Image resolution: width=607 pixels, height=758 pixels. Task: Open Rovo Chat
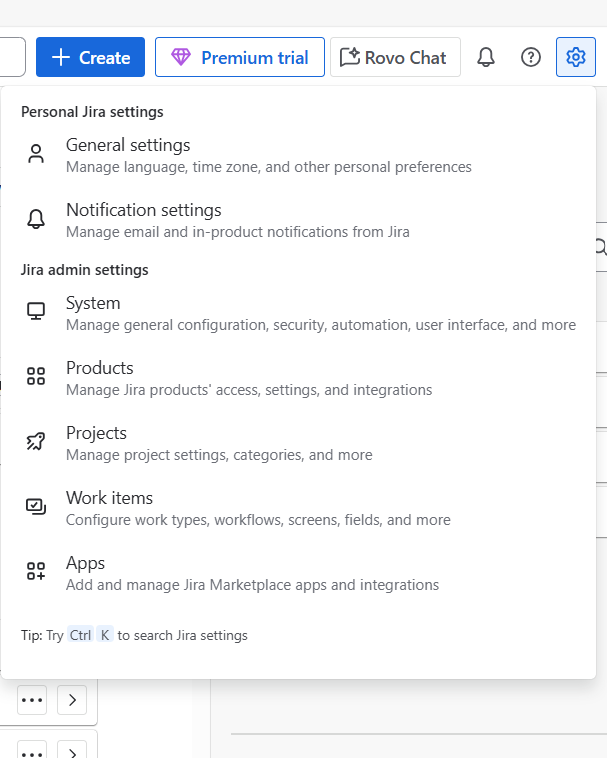(x=395, y=57)
